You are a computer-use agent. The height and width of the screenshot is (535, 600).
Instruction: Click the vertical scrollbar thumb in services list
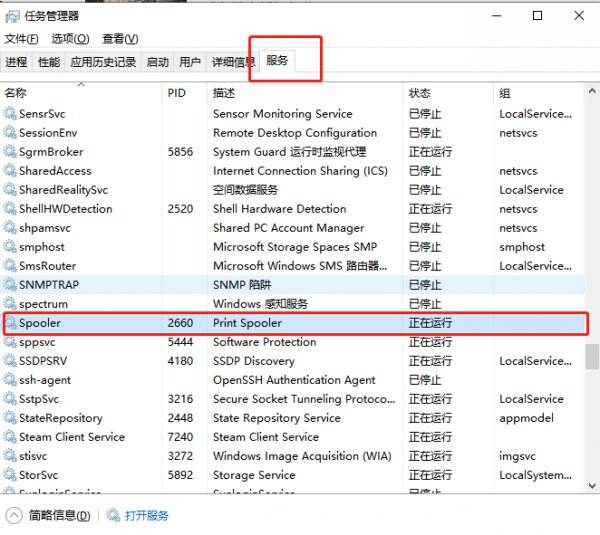pyautogui.click(x=592, y=357)
